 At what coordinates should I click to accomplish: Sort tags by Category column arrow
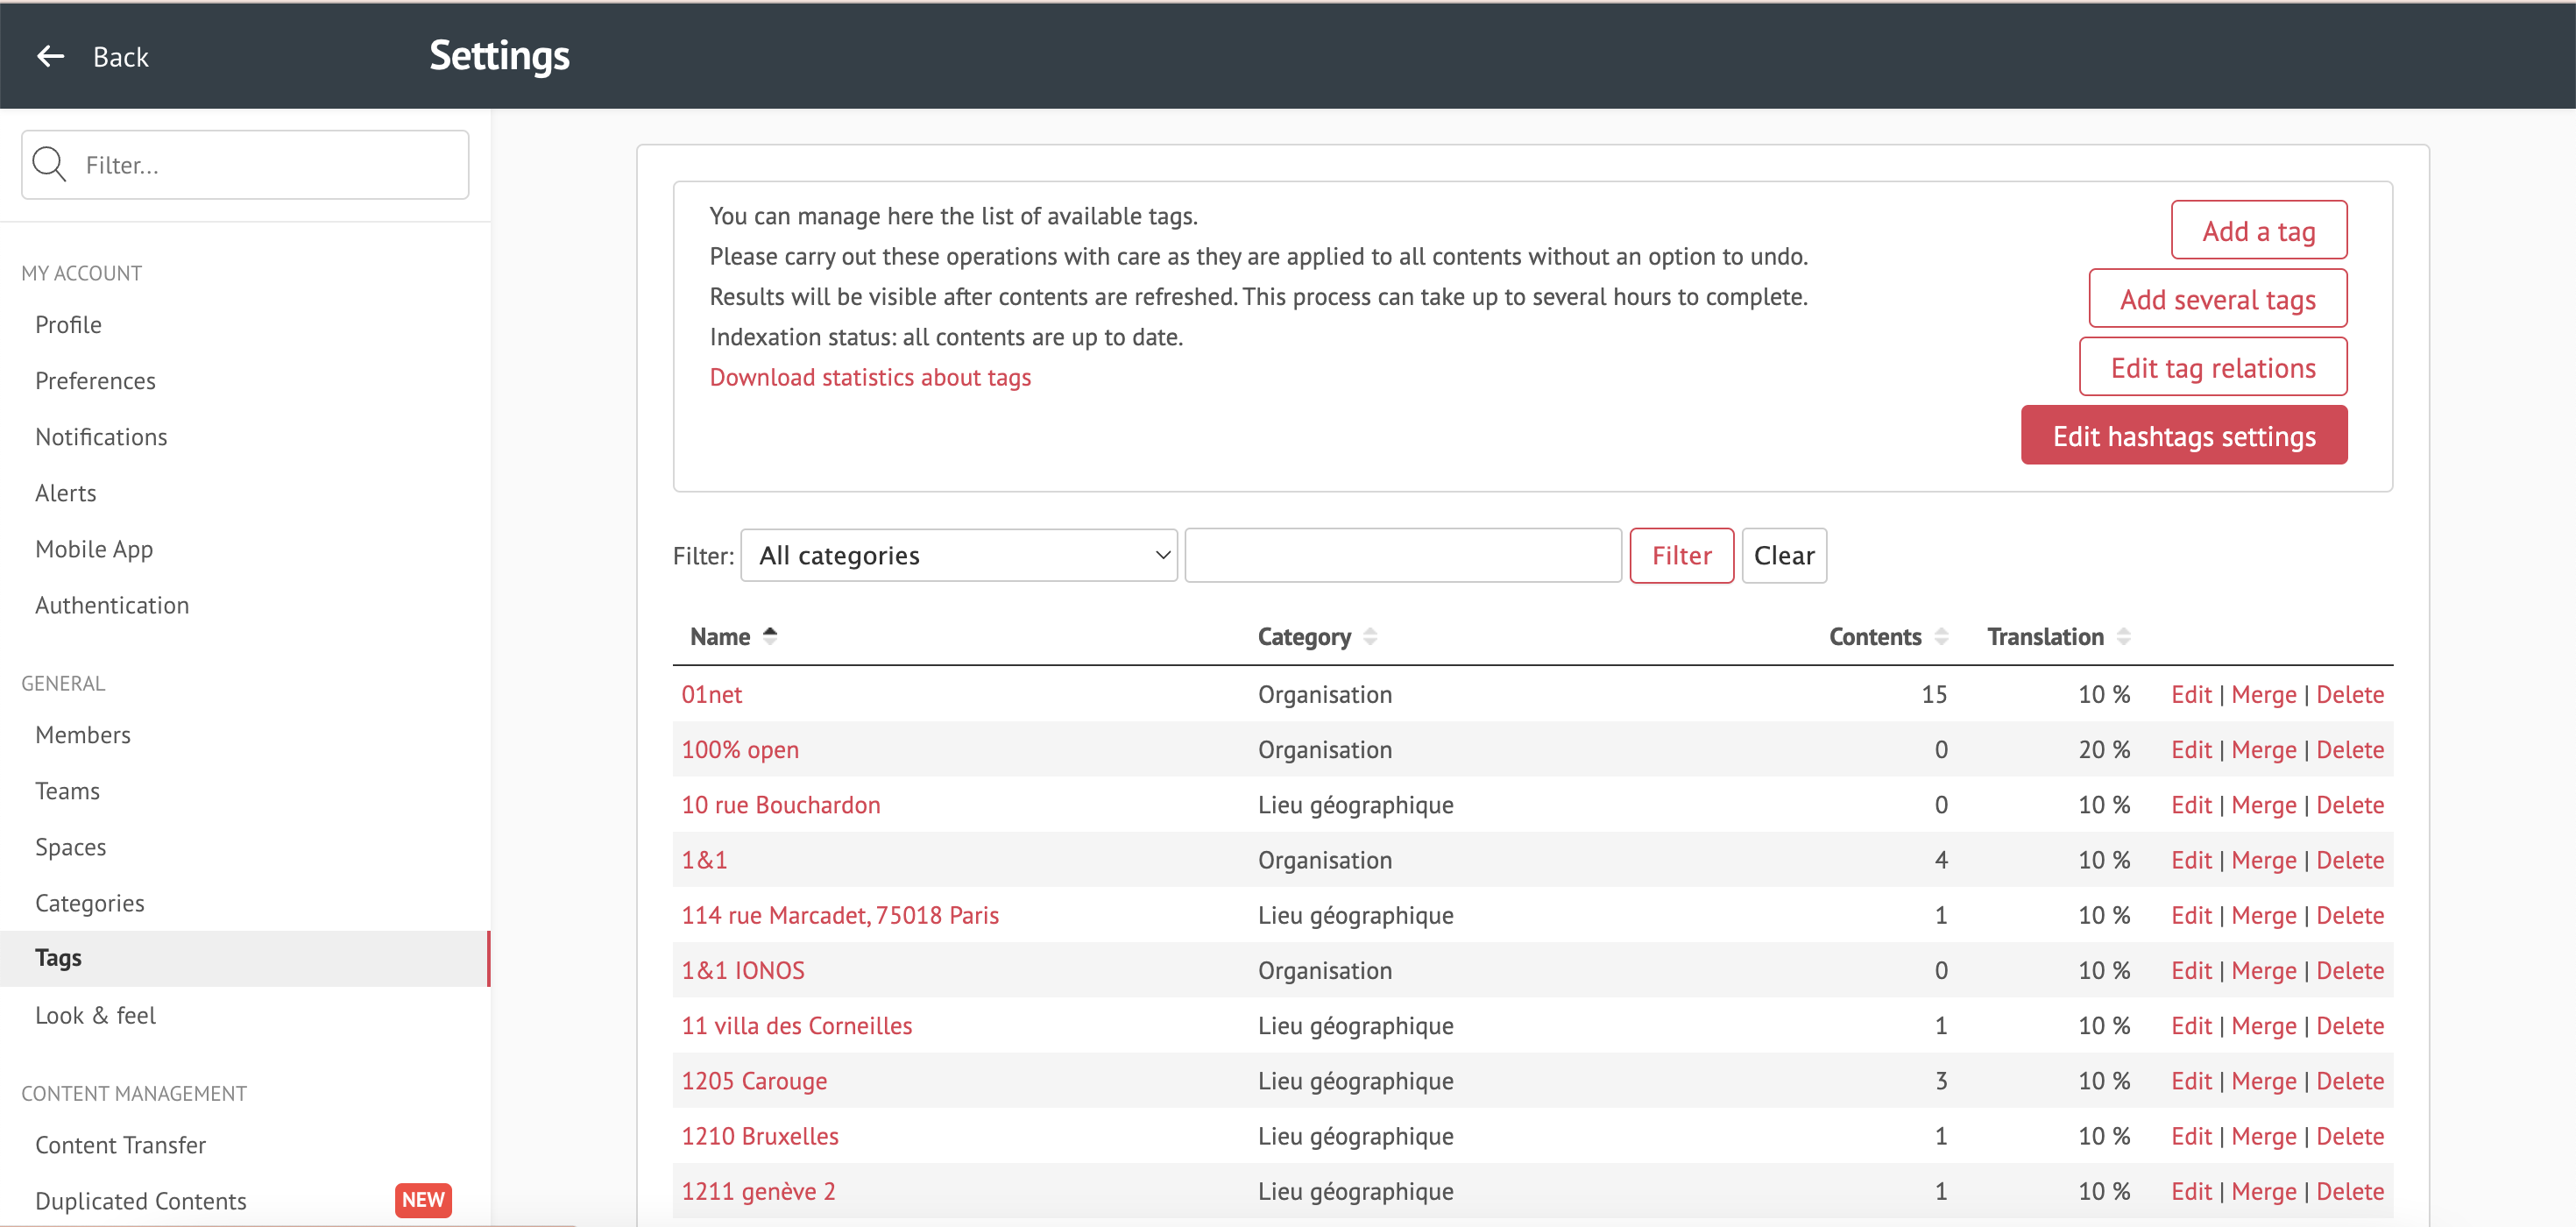(1370, 636)
